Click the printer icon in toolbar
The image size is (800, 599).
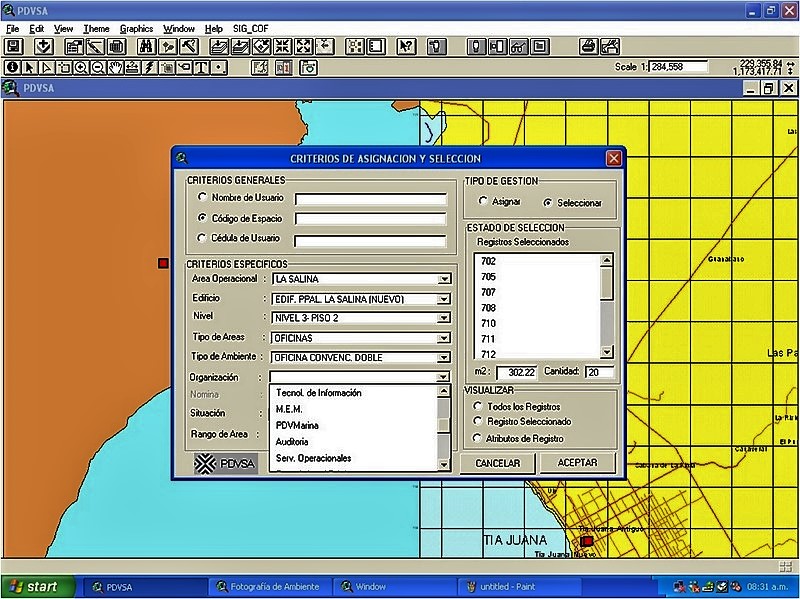coord(589,47)
